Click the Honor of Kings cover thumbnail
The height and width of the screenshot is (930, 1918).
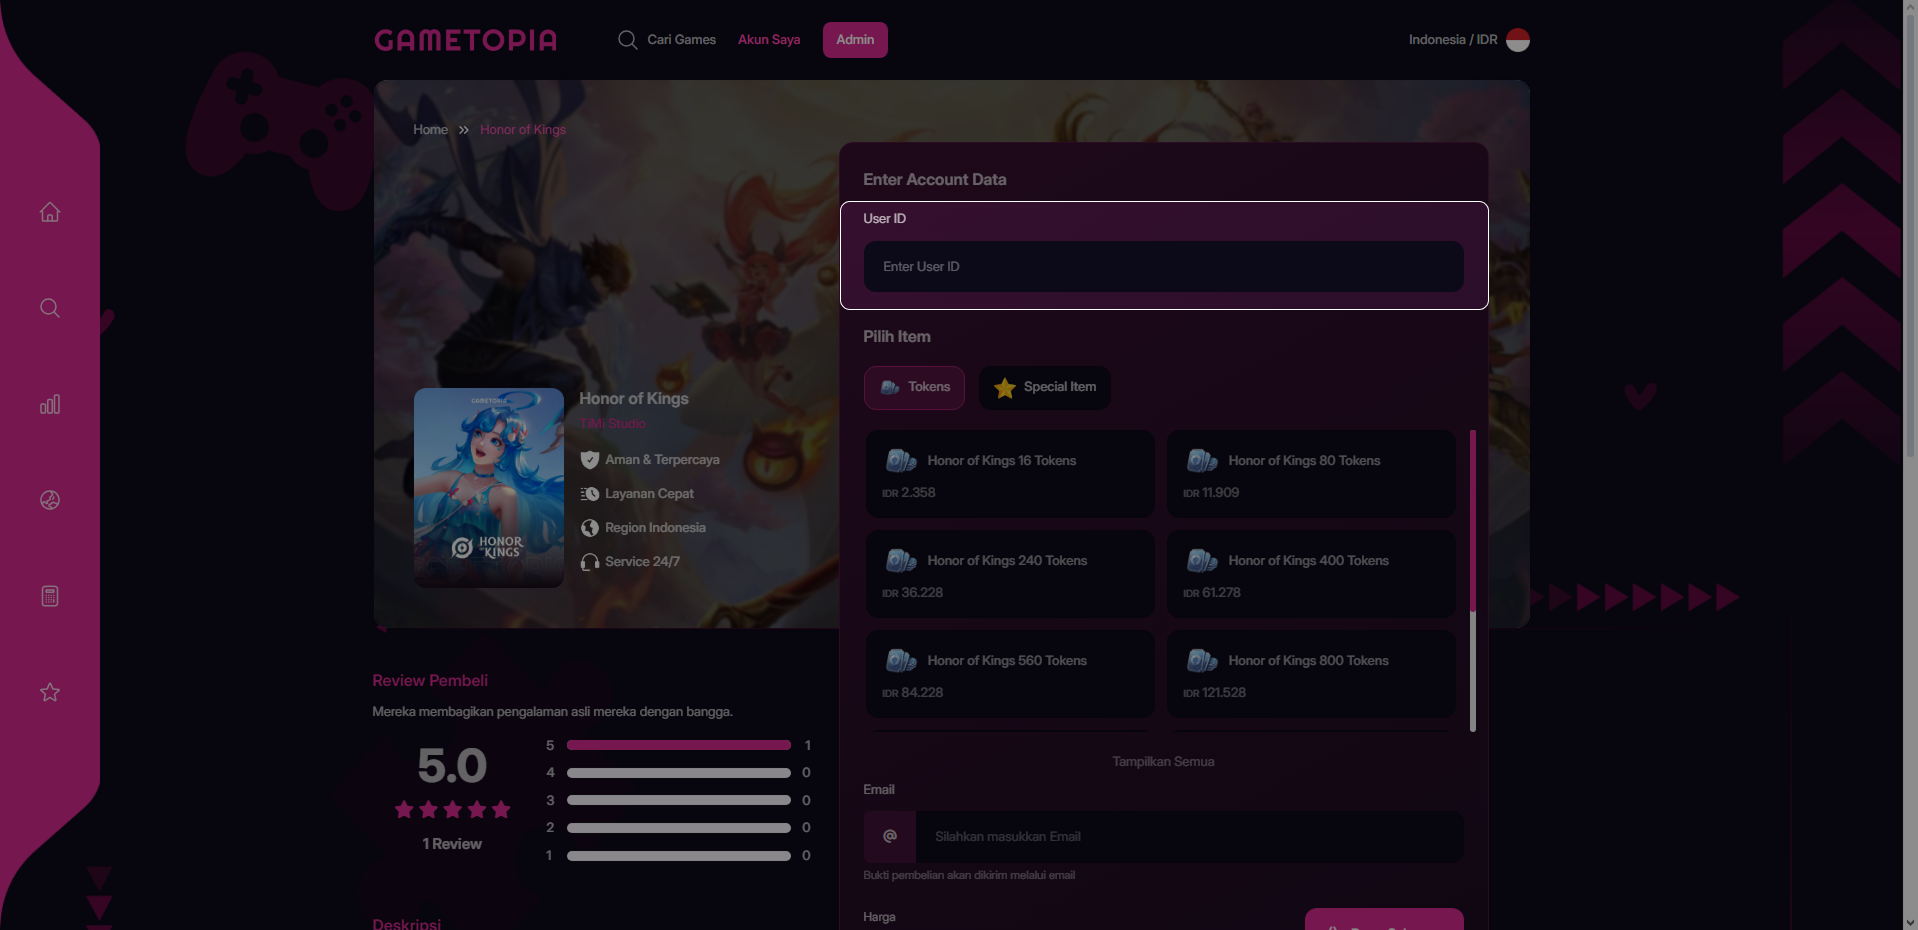coord(489,488)
